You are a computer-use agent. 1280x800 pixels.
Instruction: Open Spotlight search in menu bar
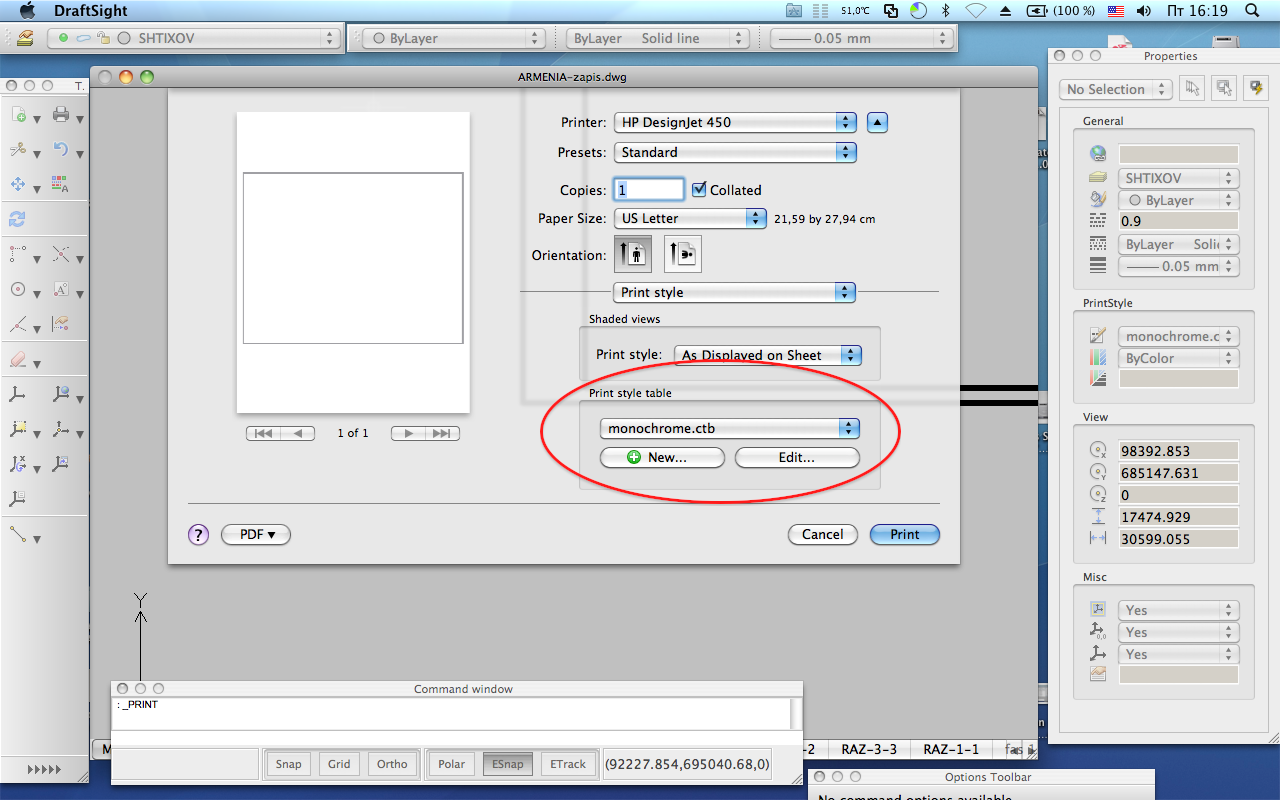(1252, 10)
